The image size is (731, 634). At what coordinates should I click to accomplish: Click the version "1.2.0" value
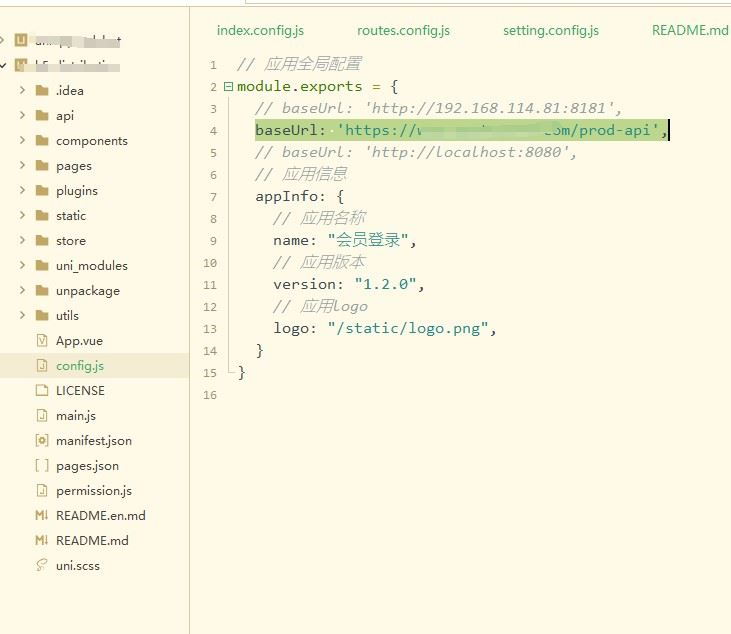(385, 284)
